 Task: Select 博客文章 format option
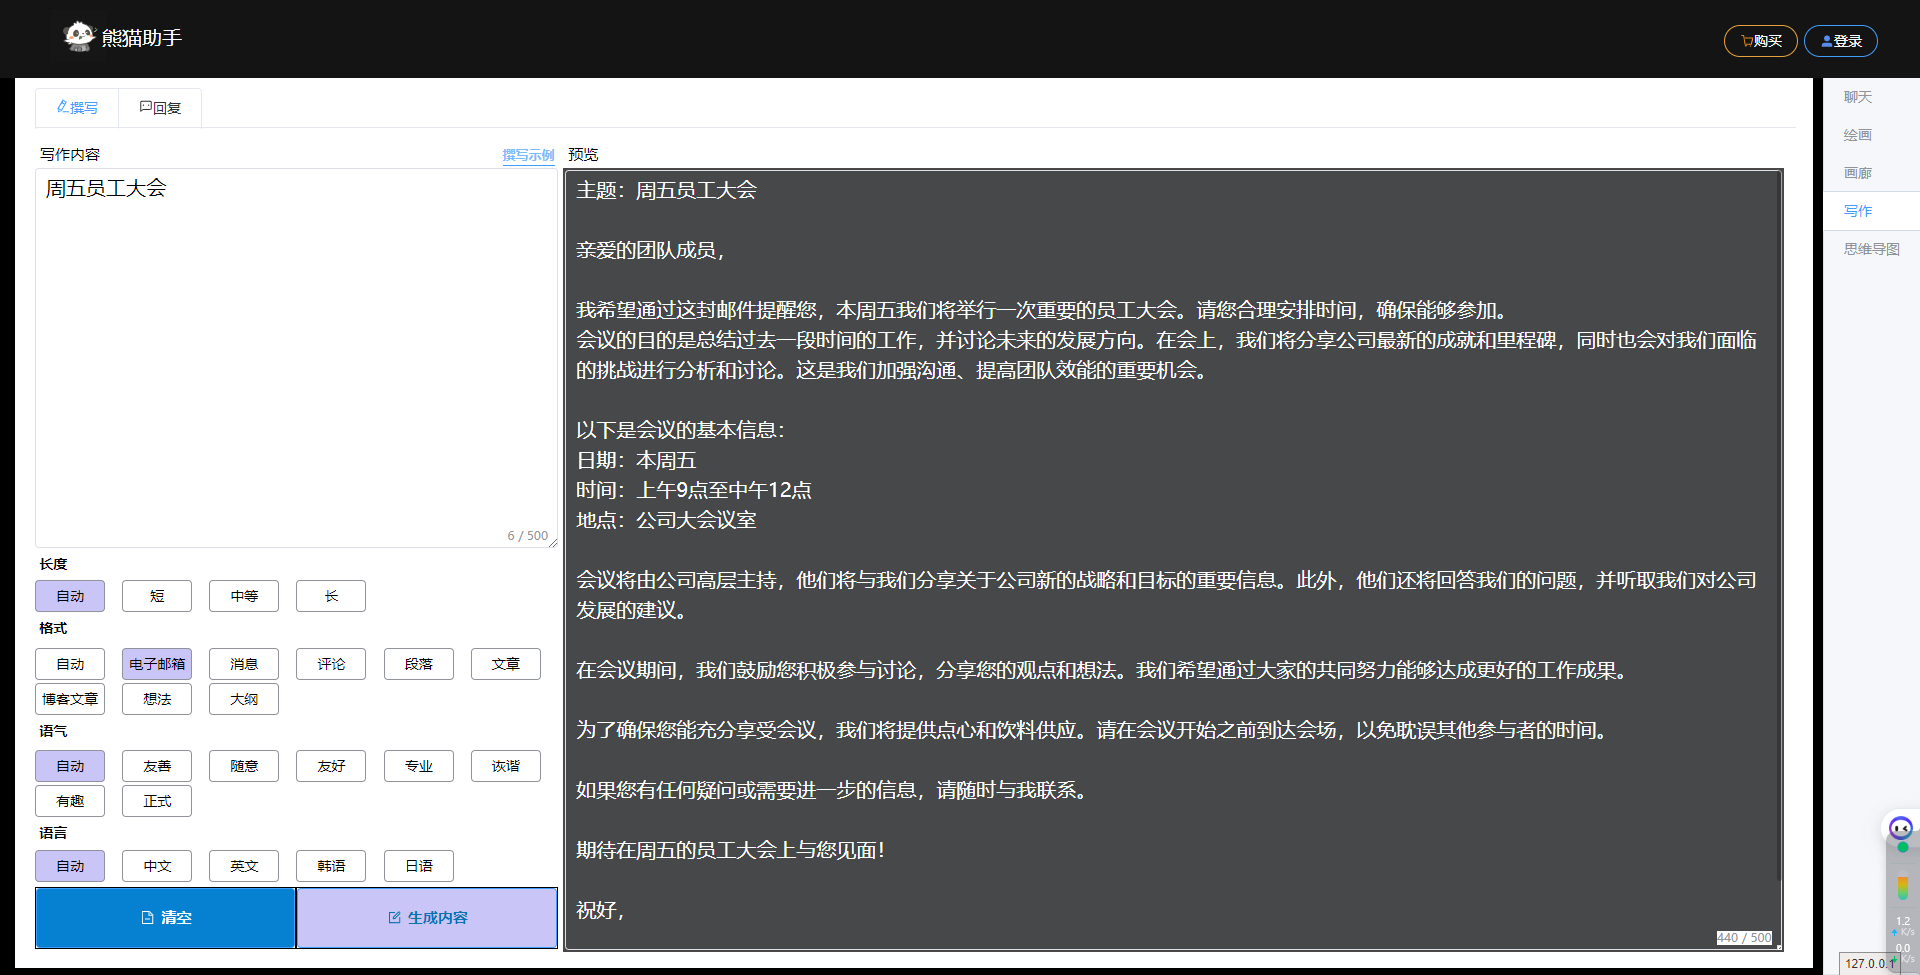70,699
